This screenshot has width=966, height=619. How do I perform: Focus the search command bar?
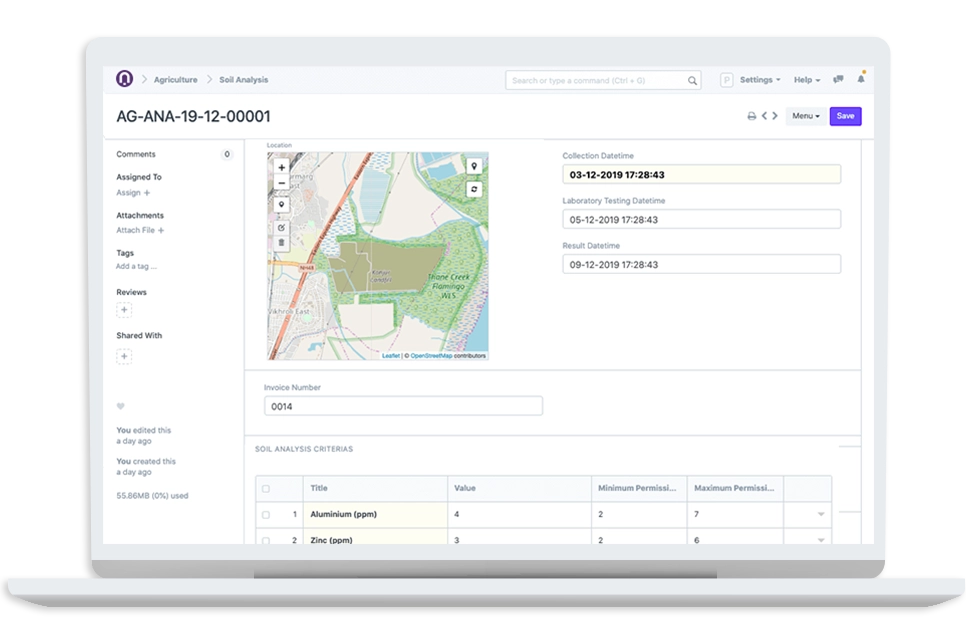[x=603, y=80]
